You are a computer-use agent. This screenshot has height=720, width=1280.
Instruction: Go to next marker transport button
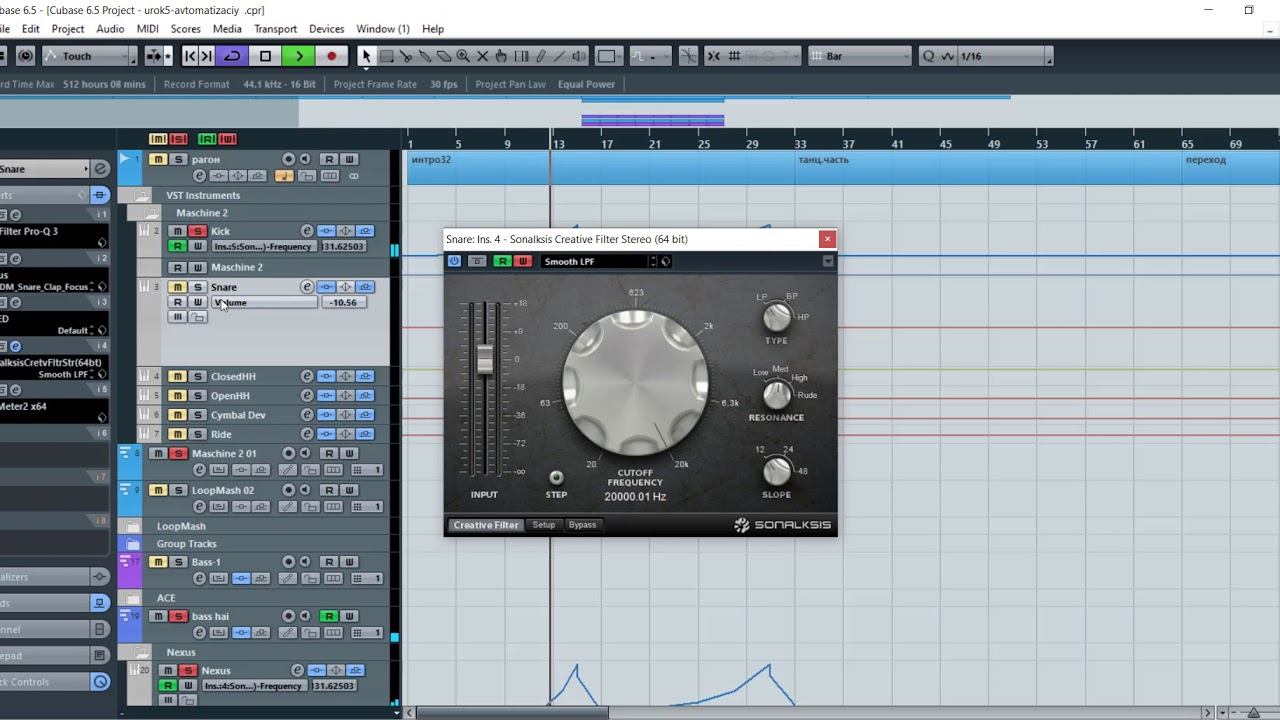coord(208,56)
